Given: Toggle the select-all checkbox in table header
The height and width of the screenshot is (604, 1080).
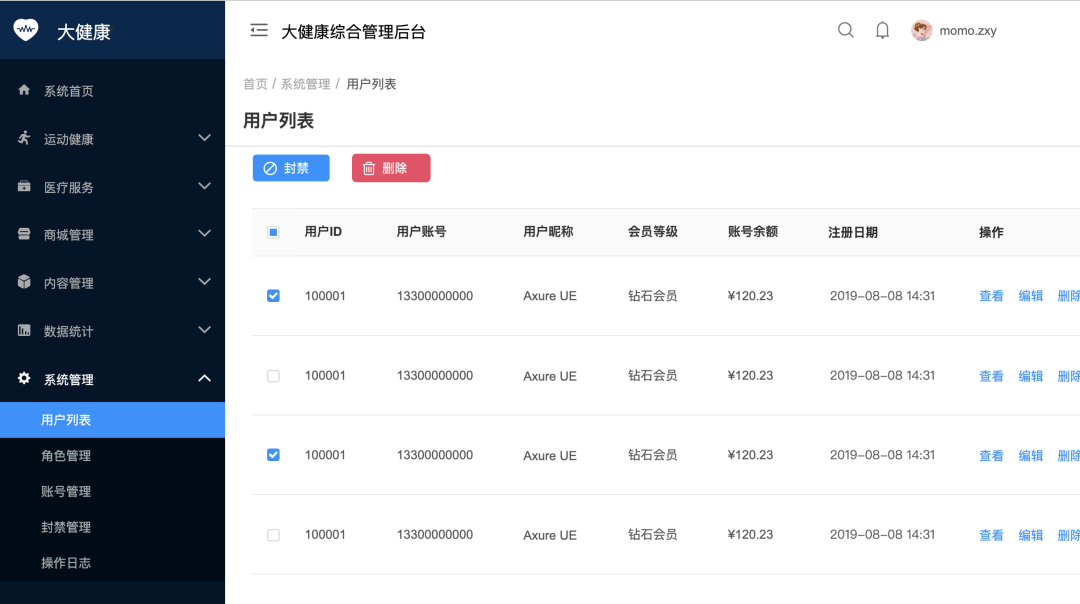Looking at the screenshot, I should pyautogui.click(x=273, y=232).
